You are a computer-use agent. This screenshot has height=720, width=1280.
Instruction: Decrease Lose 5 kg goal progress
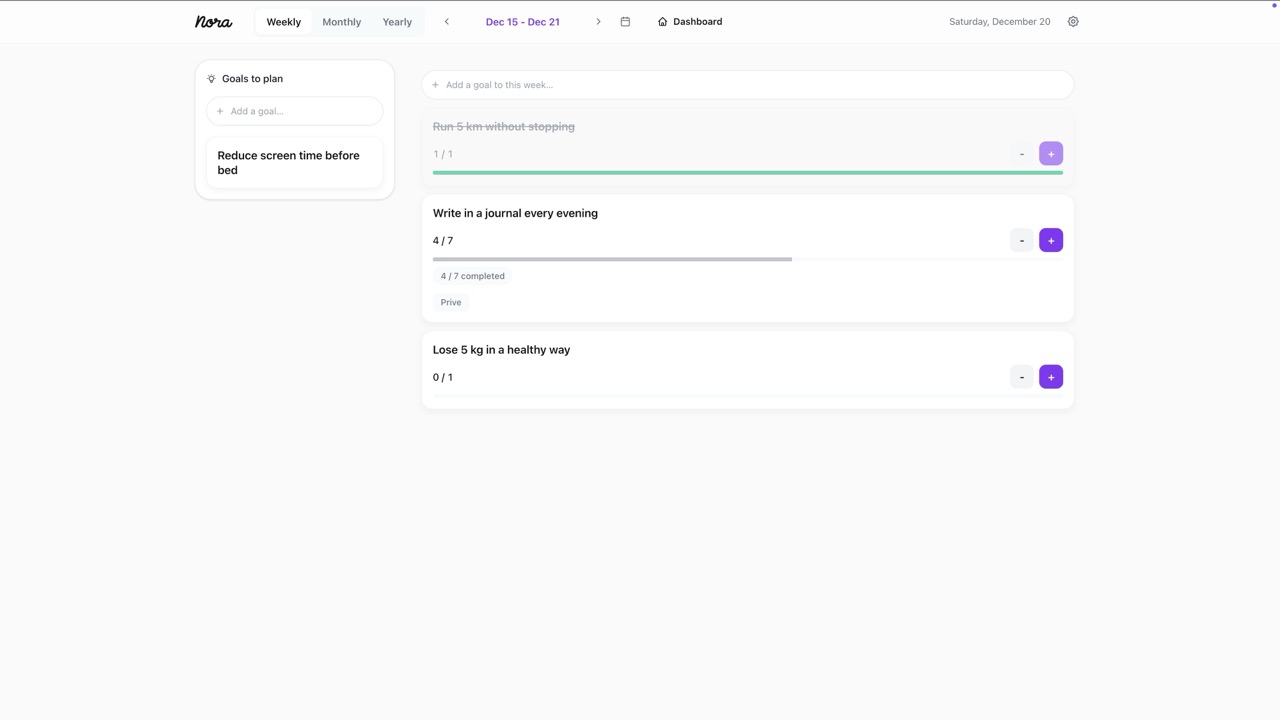pos(1021,377)
